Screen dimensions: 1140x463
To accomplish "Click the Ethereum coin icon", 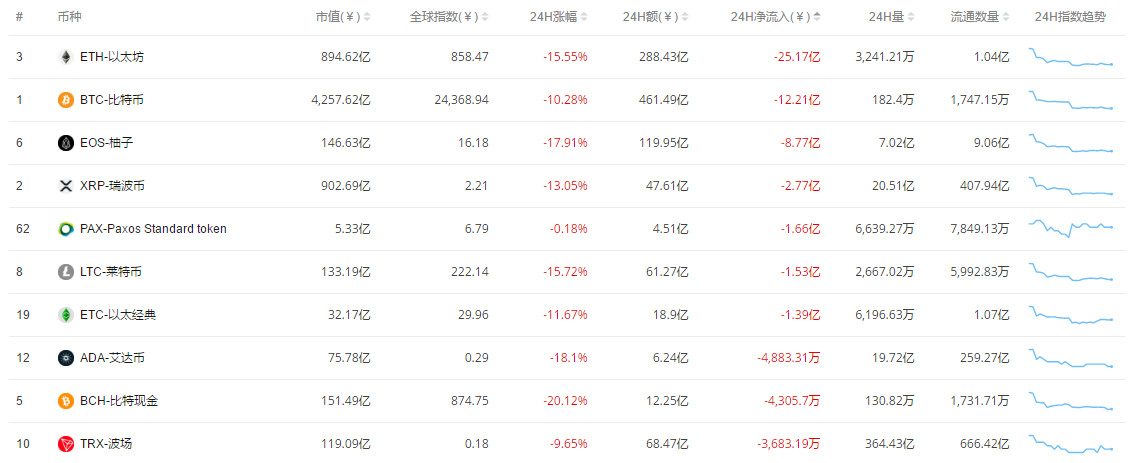I will [x=66, y=57].
